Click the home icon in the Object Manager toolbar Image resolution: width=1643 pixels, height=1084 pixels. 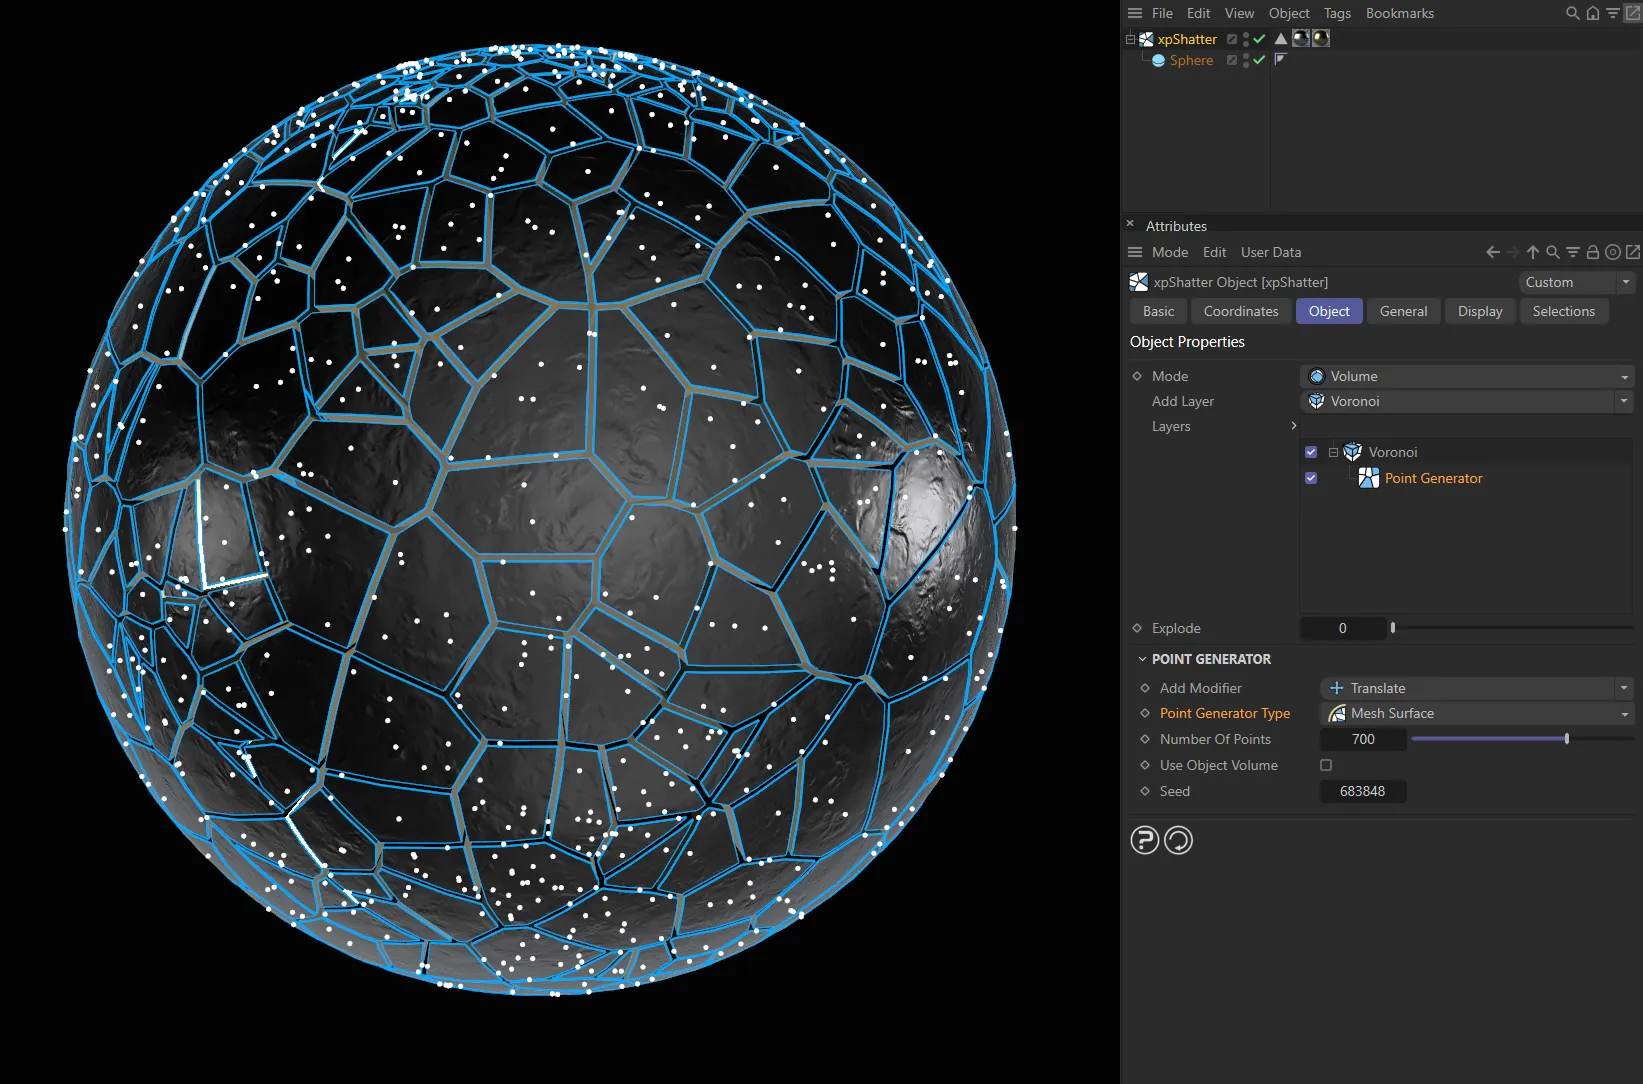pyautogui.click(x=1592, y=13)
